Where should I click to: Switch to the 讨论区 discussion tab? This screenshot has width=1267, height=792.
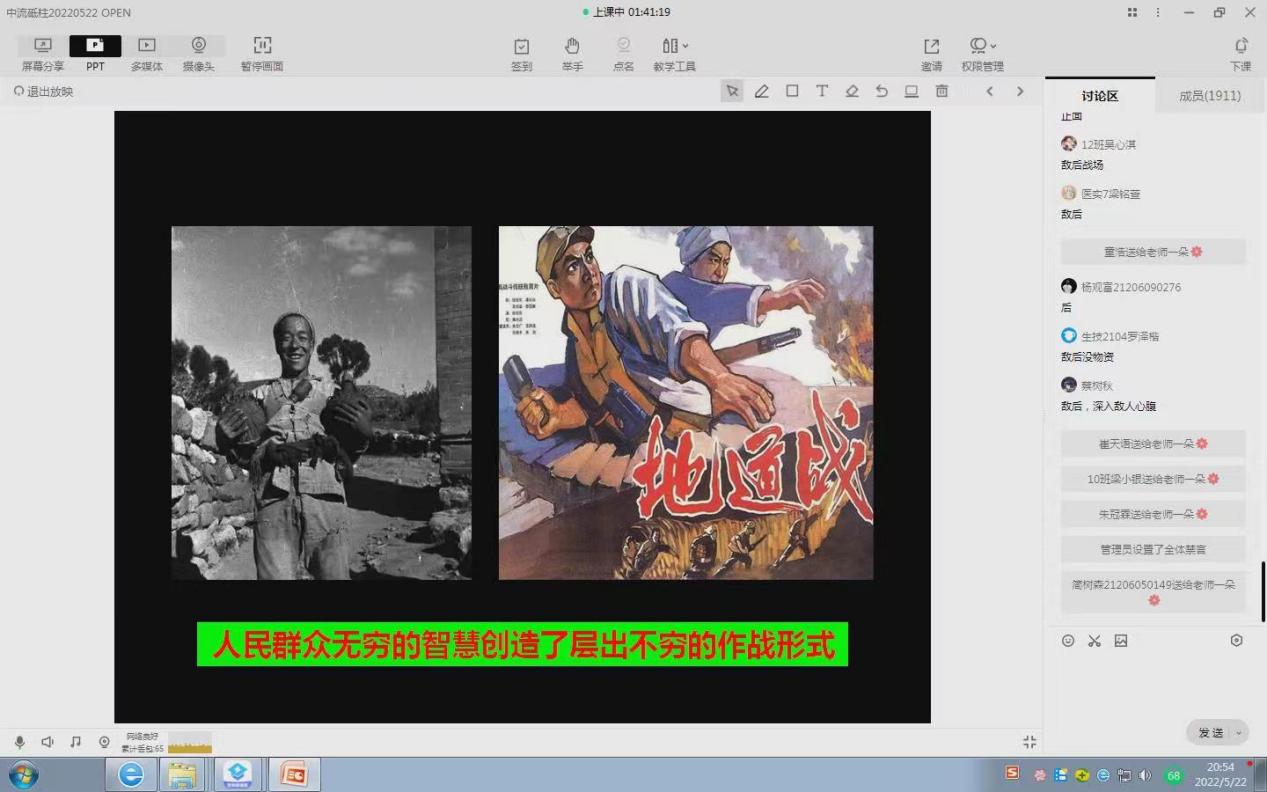click(x=1100, y=96)
